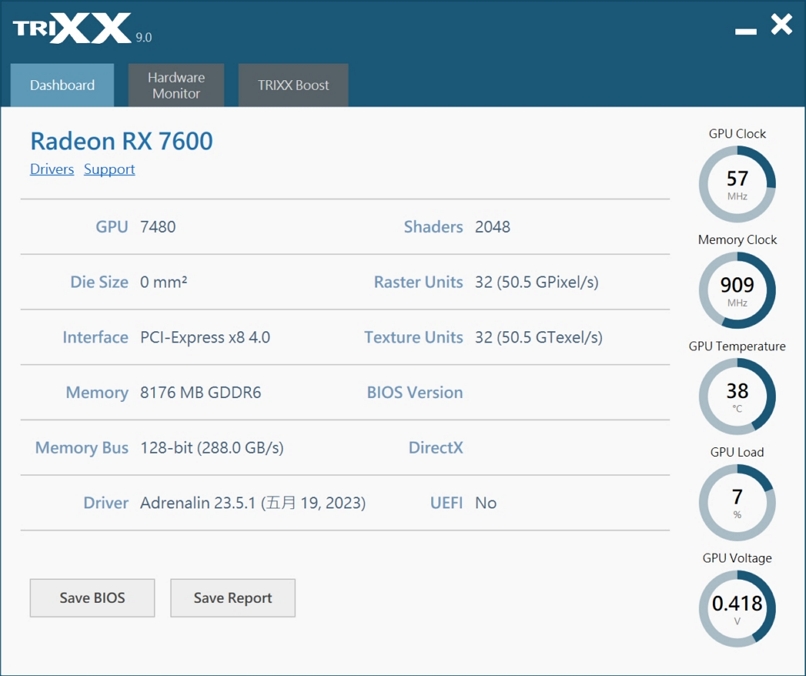Click the UEFI label
806x676 pixels.
point(447,503)
